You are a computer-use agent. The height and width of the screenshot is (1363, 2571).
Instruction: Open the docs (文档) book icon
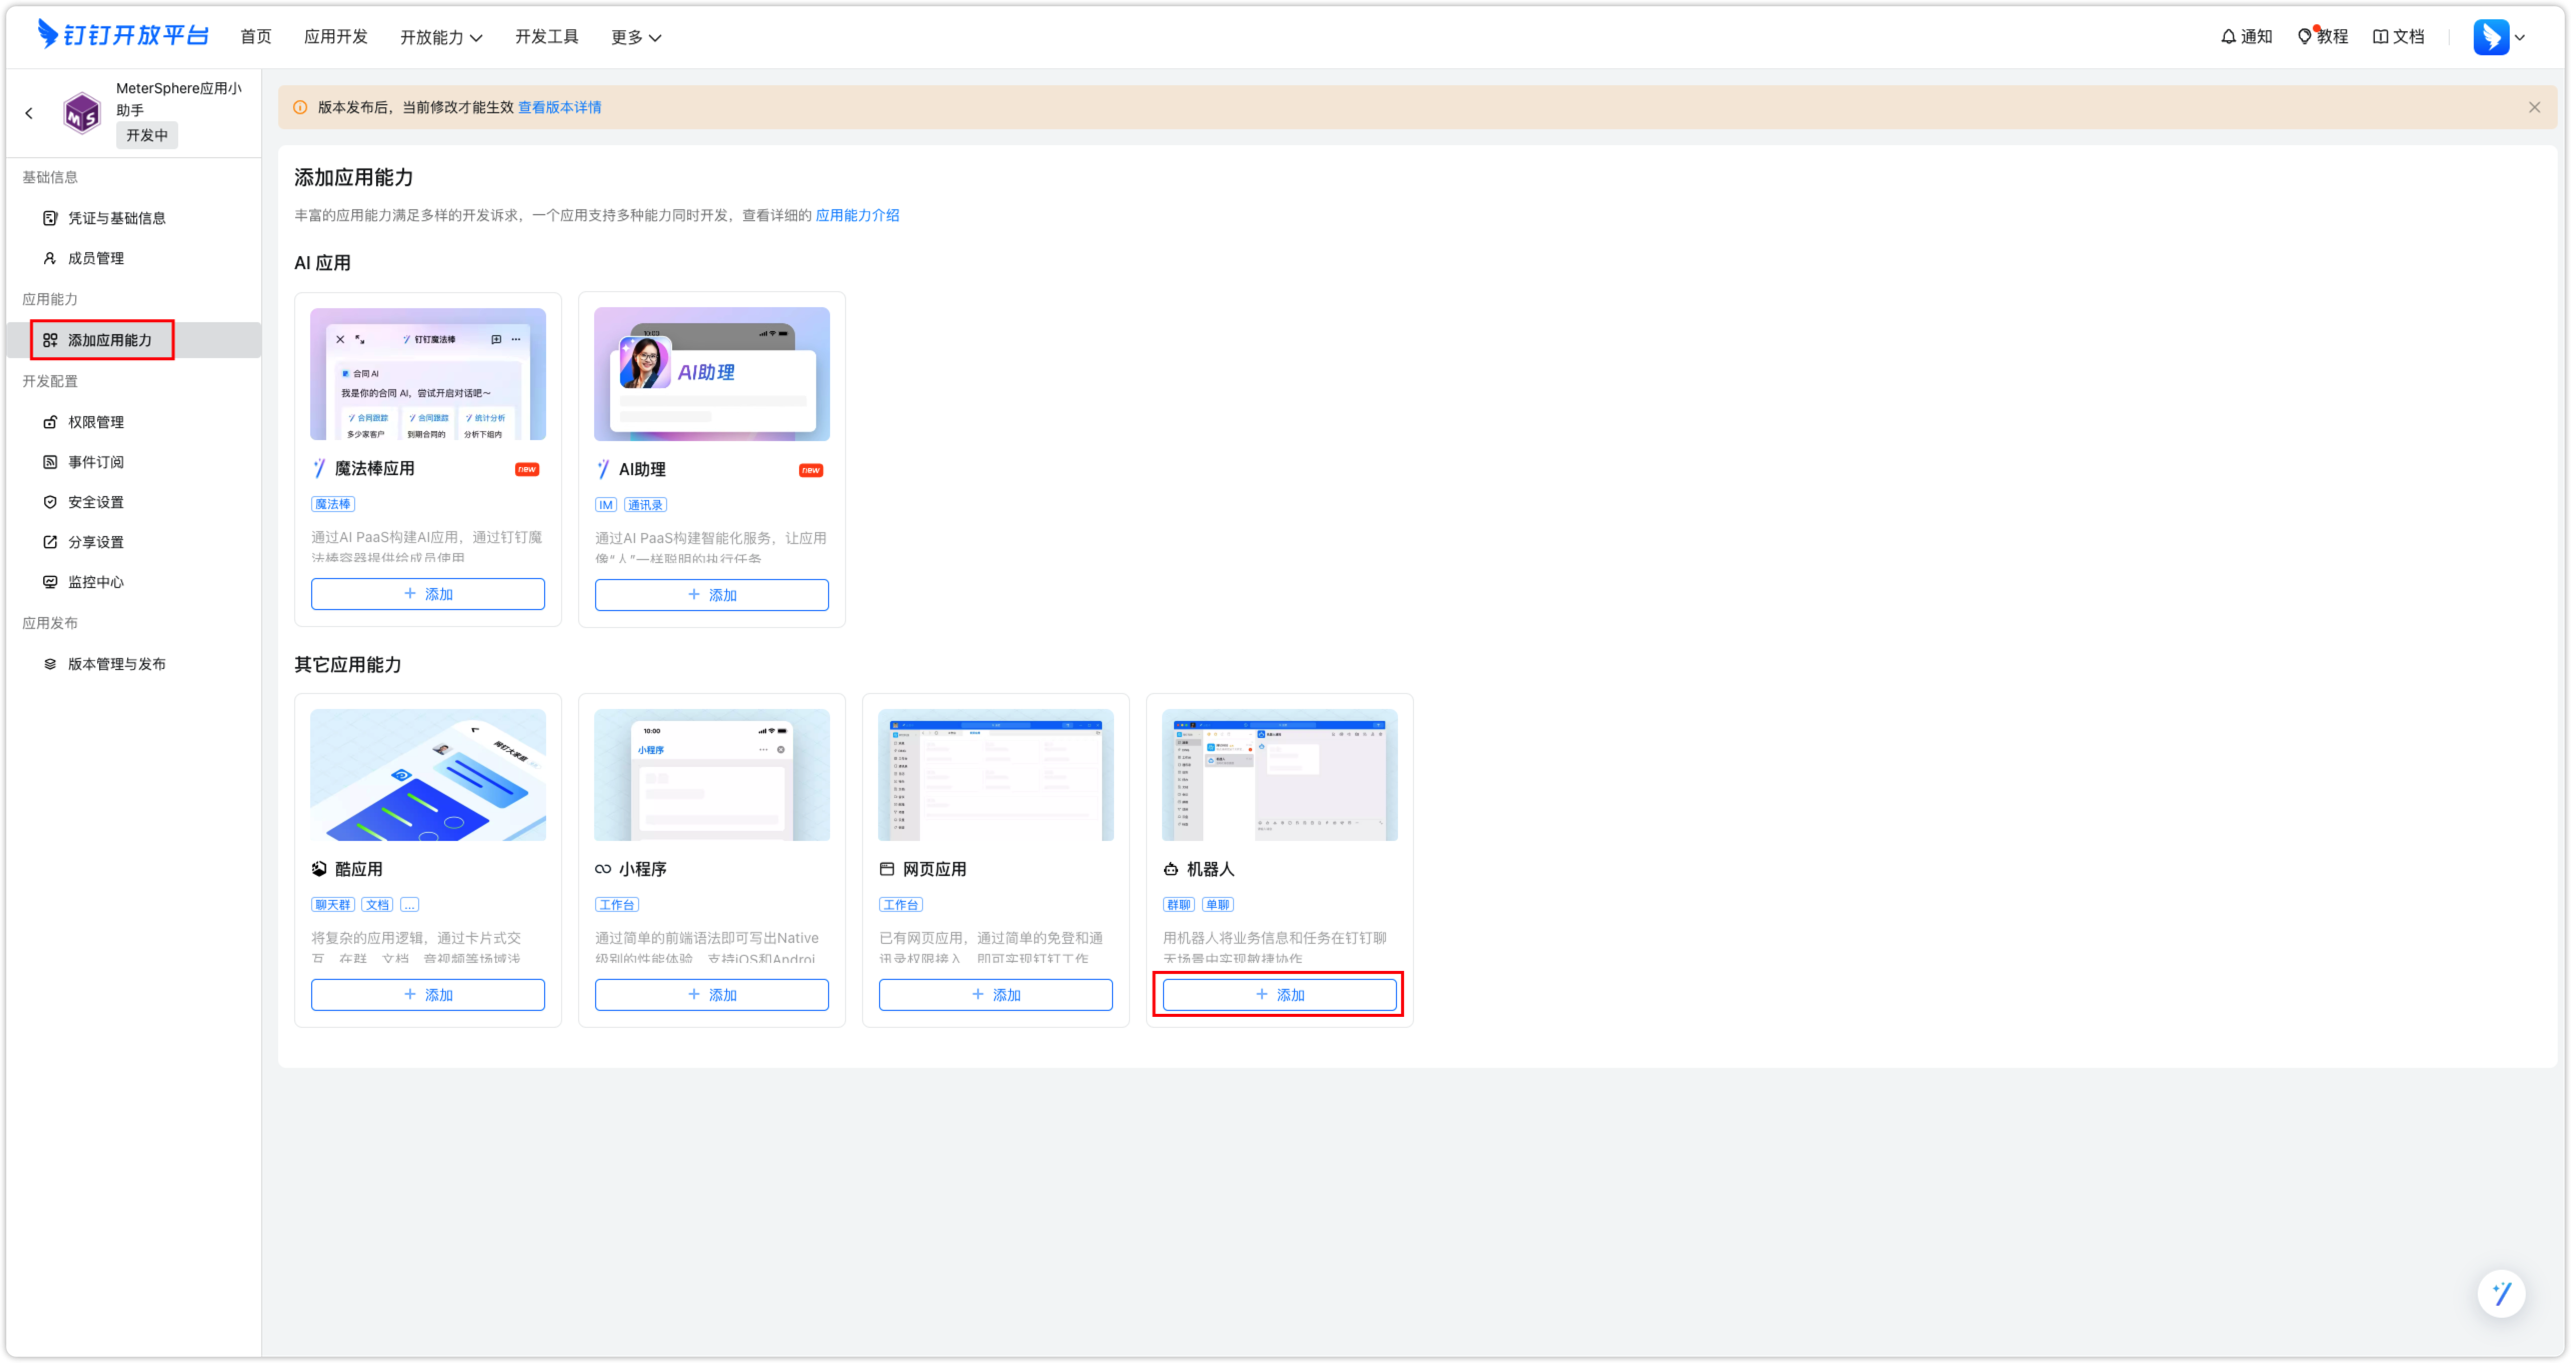tap(2381, 37)
